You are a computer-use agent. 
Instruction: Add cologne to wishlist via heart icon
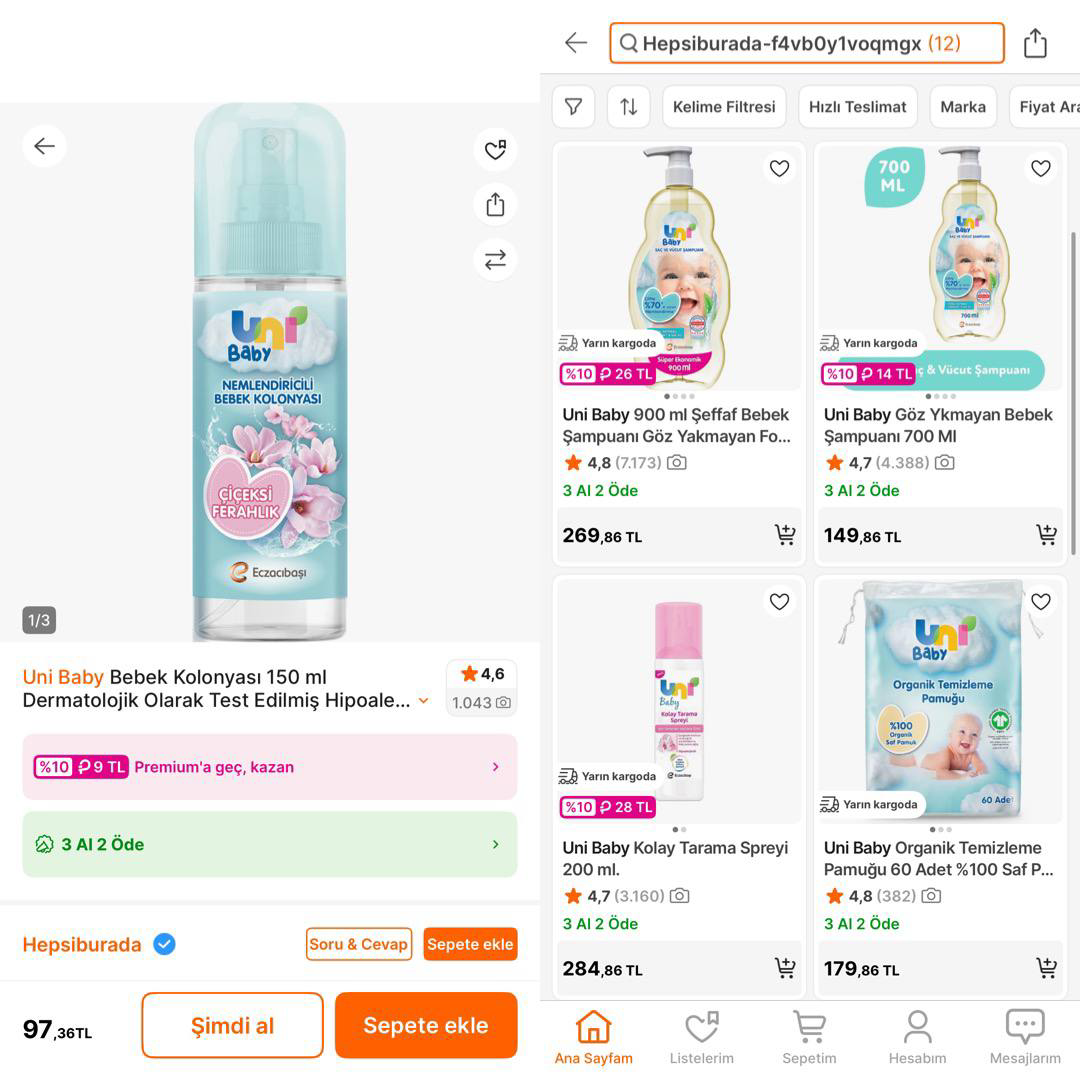[495, 150]
